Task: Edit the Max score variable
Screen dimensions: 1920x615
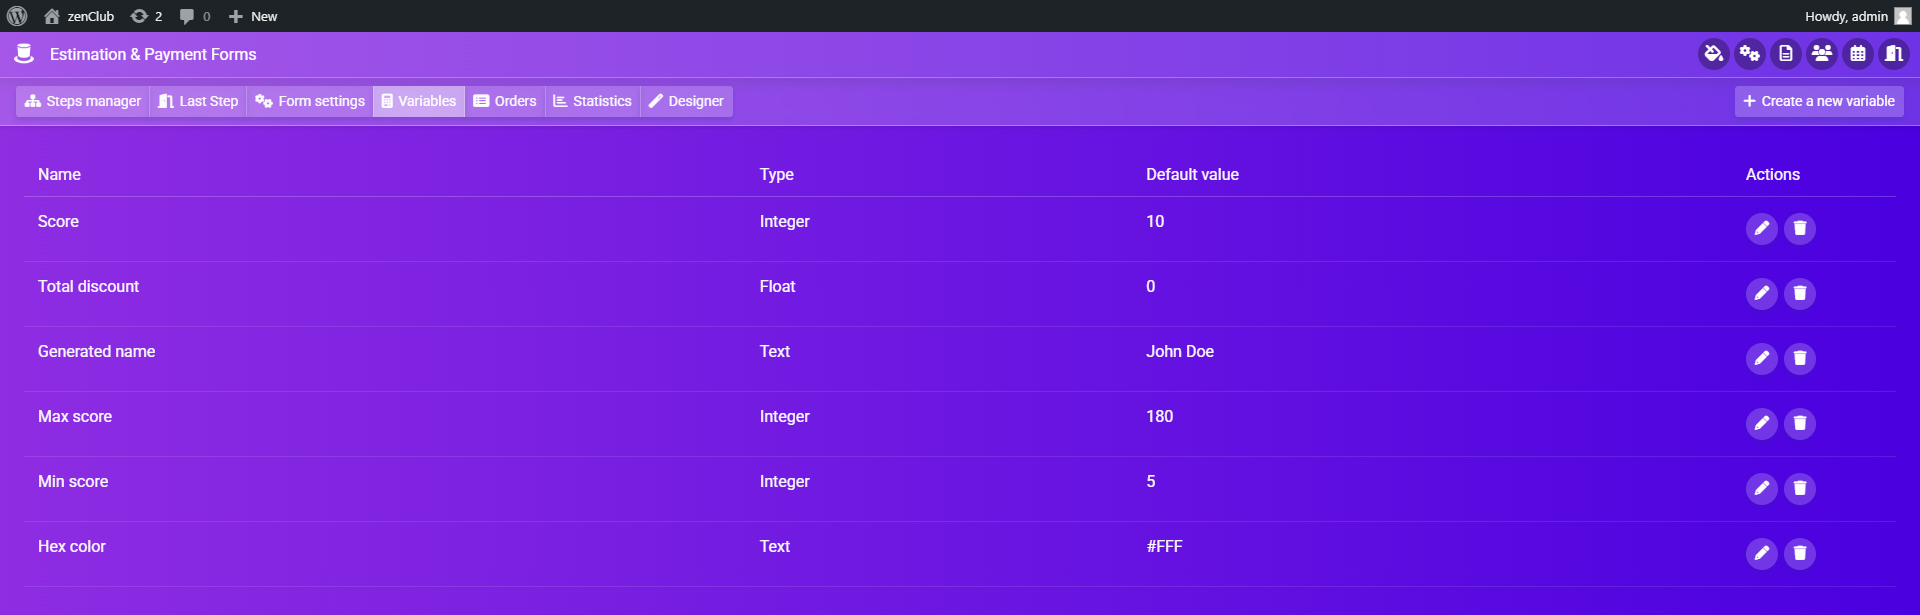Action: [x=1762, y=424]
